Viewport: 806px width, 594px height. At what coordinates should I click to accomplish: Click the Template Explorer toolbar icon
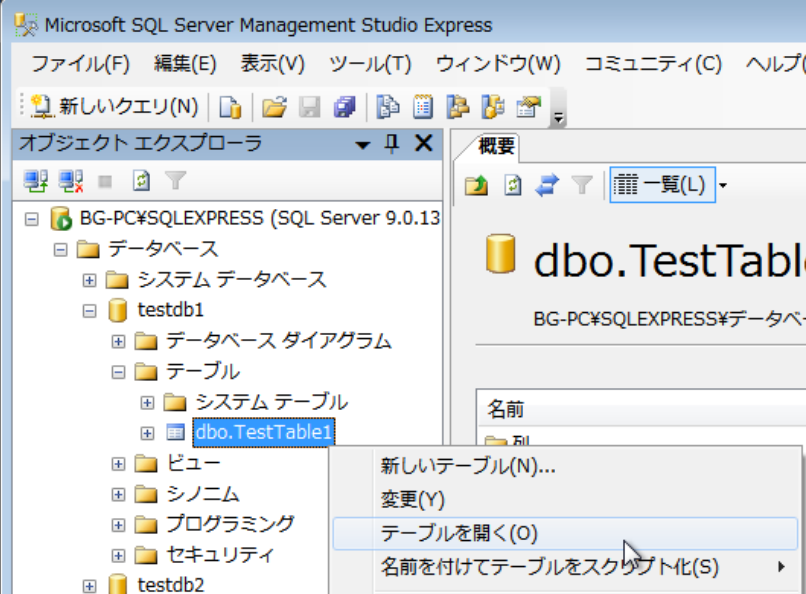tap(493, 107)
